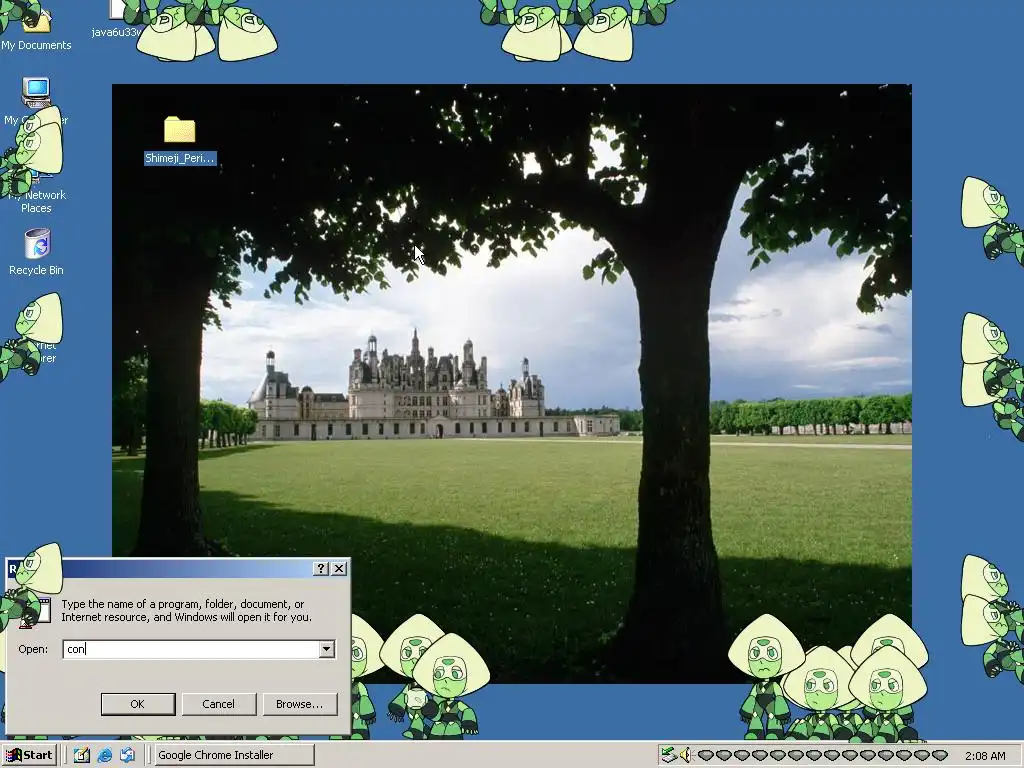The image size is (1024, 768).
Task: Confirm the Run dialog with OK
Action: 138,704
